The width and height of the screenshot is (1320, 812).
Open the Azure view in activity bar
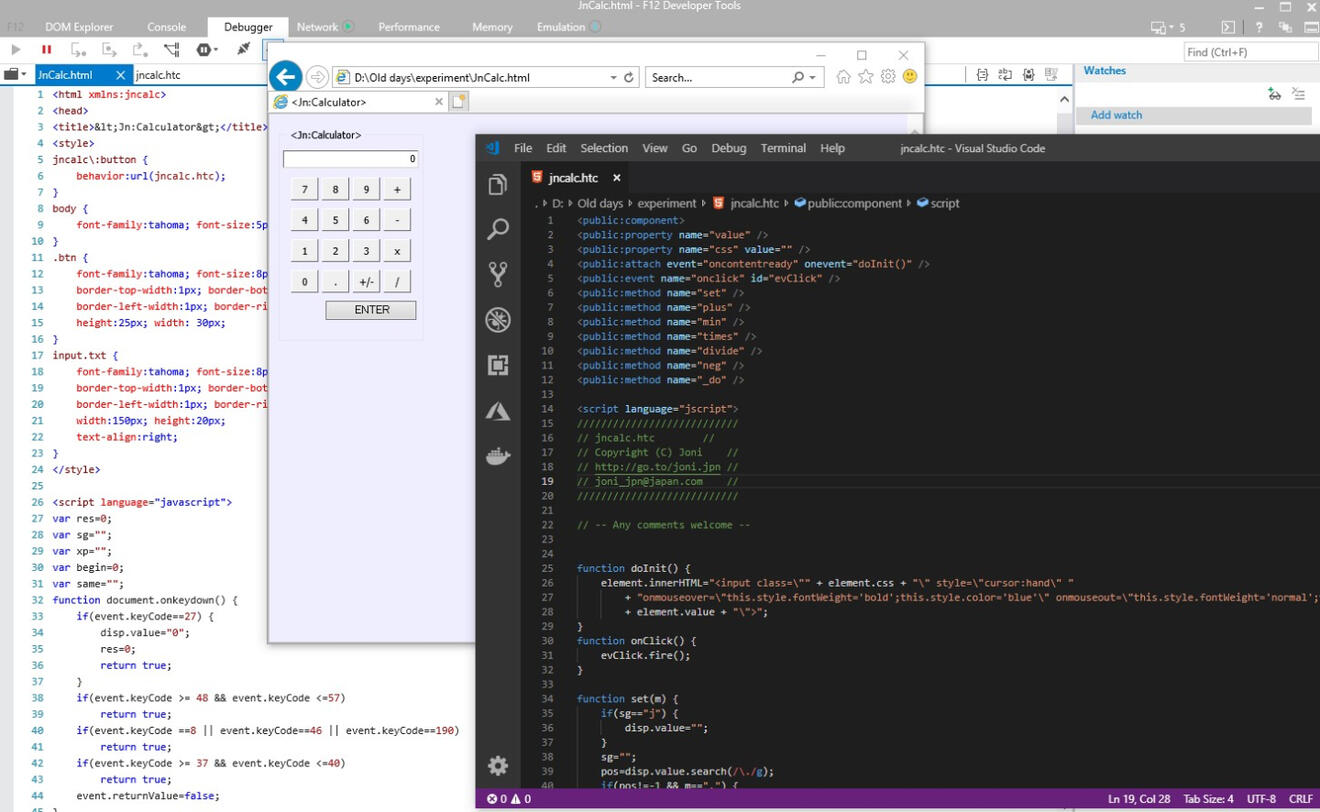(498, 412)
